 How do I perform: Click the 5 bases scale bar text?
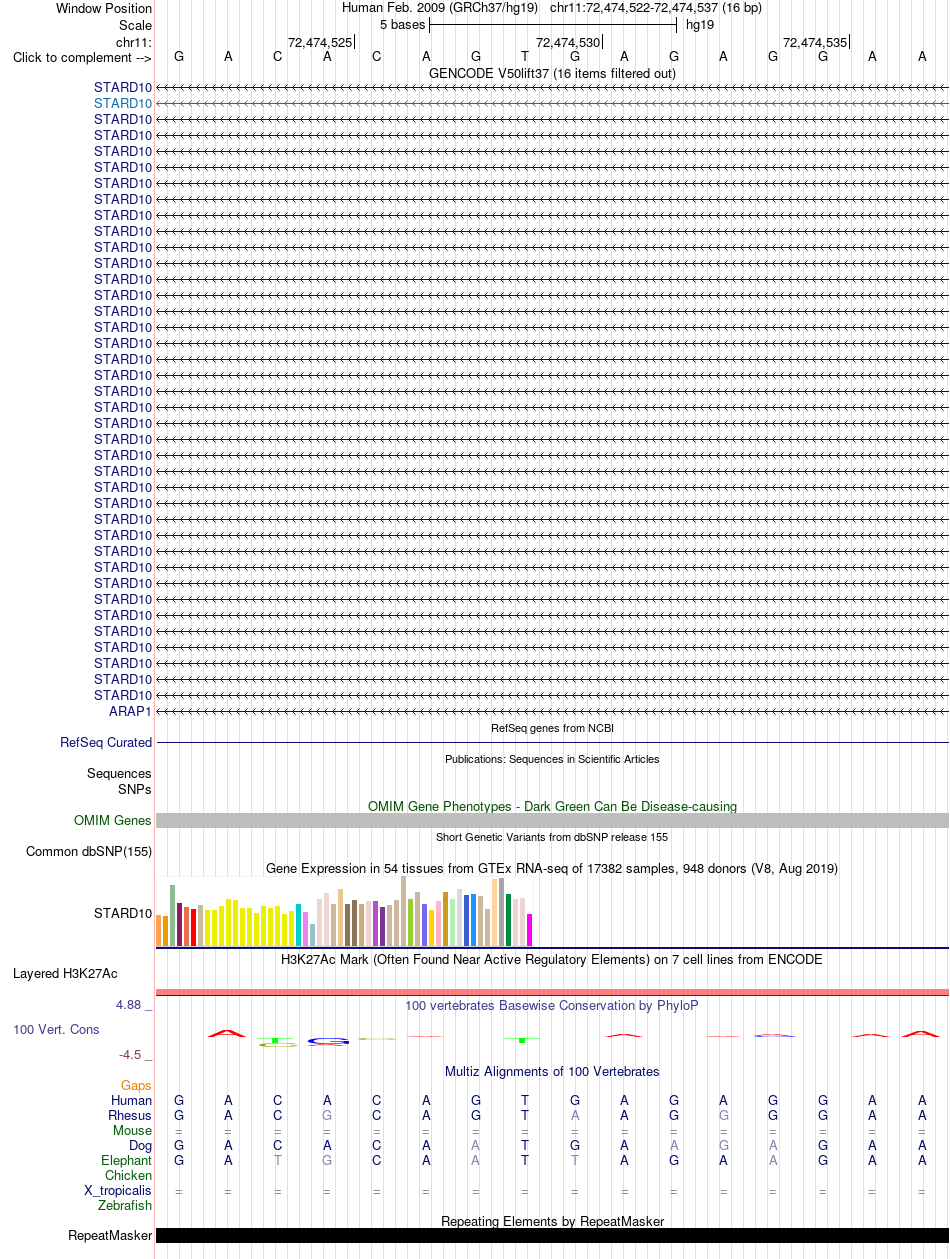[402, 24]
